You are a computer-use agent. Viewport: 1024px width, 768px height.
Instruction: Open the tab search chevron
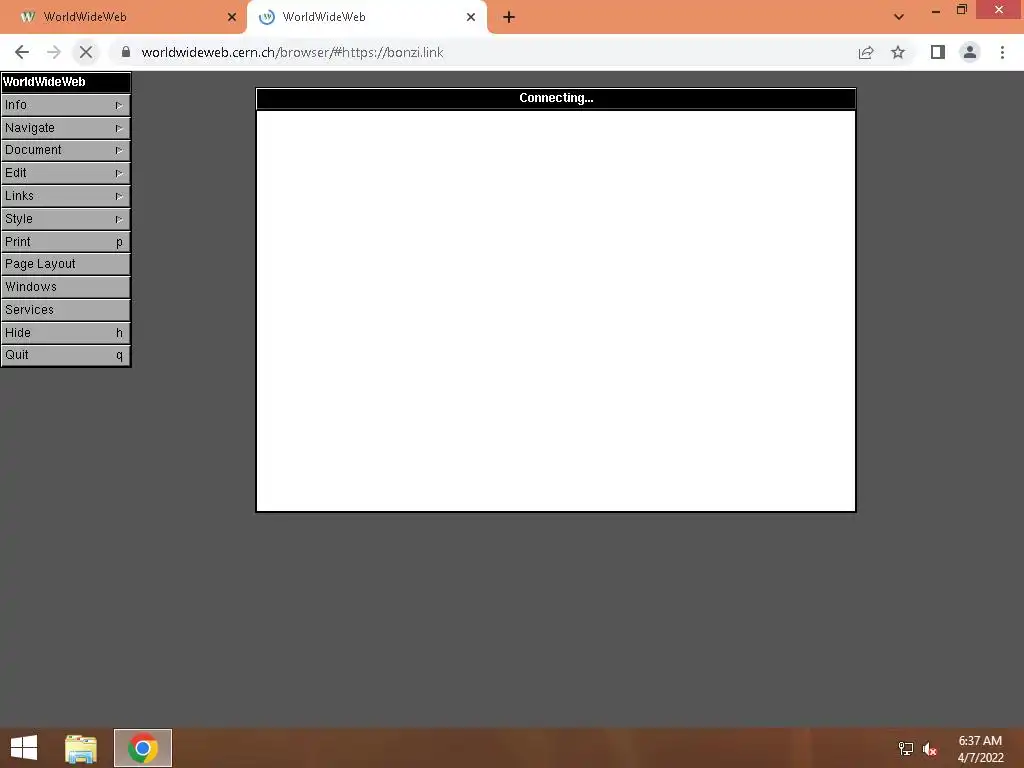(x=899, y=17)
